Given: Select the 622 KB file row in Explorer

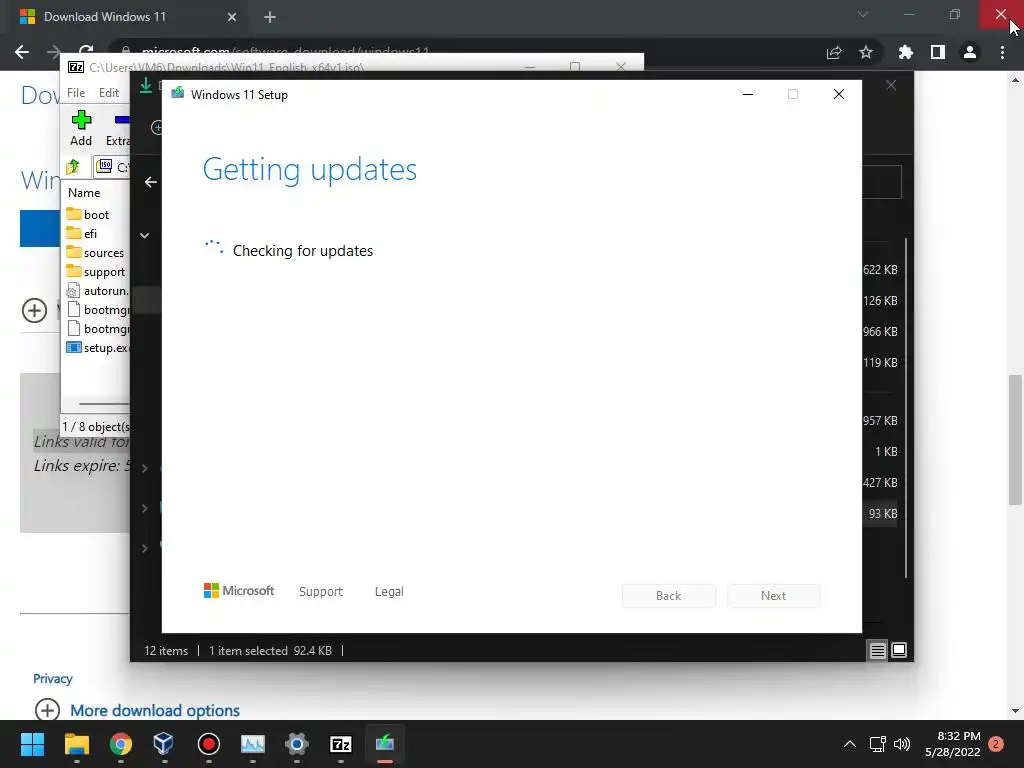Looking at the screenshot, I should tap(880, 270).
